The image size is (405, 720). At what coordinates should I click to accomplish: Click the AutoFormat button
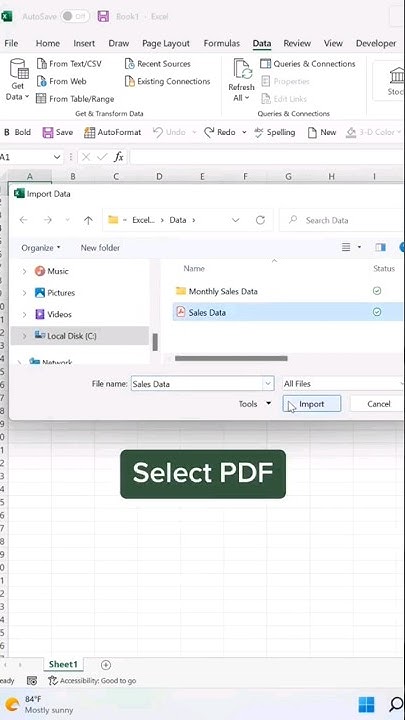point(113,132)
